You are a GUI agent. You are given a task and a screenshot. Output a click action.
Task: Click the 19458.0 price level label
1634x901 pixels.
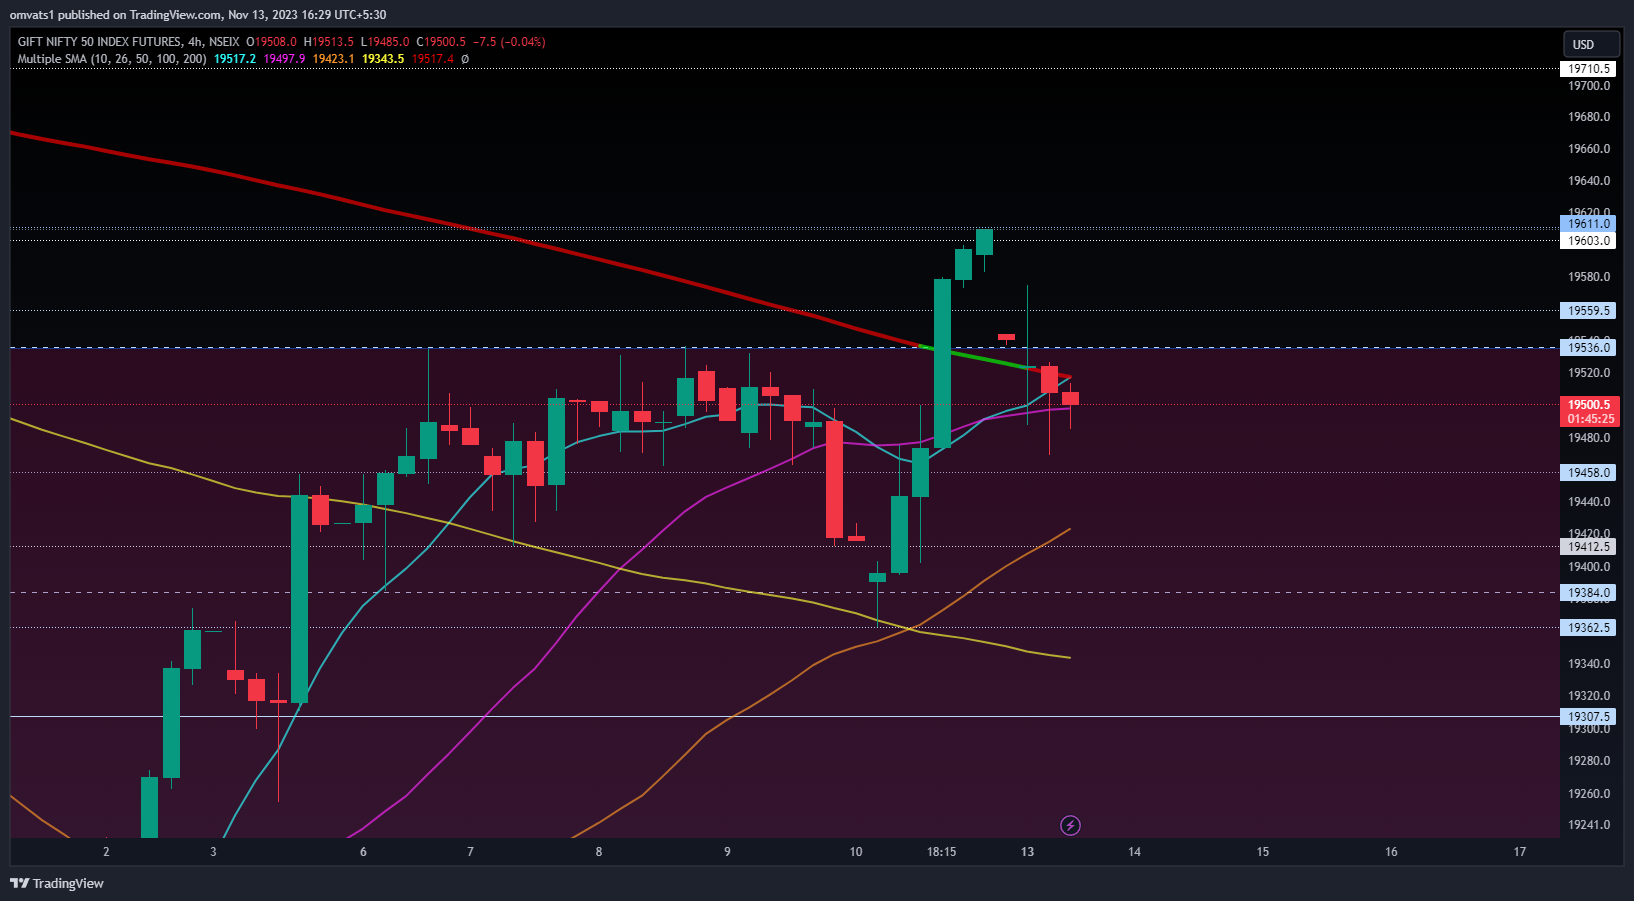tap(1588, 473)
